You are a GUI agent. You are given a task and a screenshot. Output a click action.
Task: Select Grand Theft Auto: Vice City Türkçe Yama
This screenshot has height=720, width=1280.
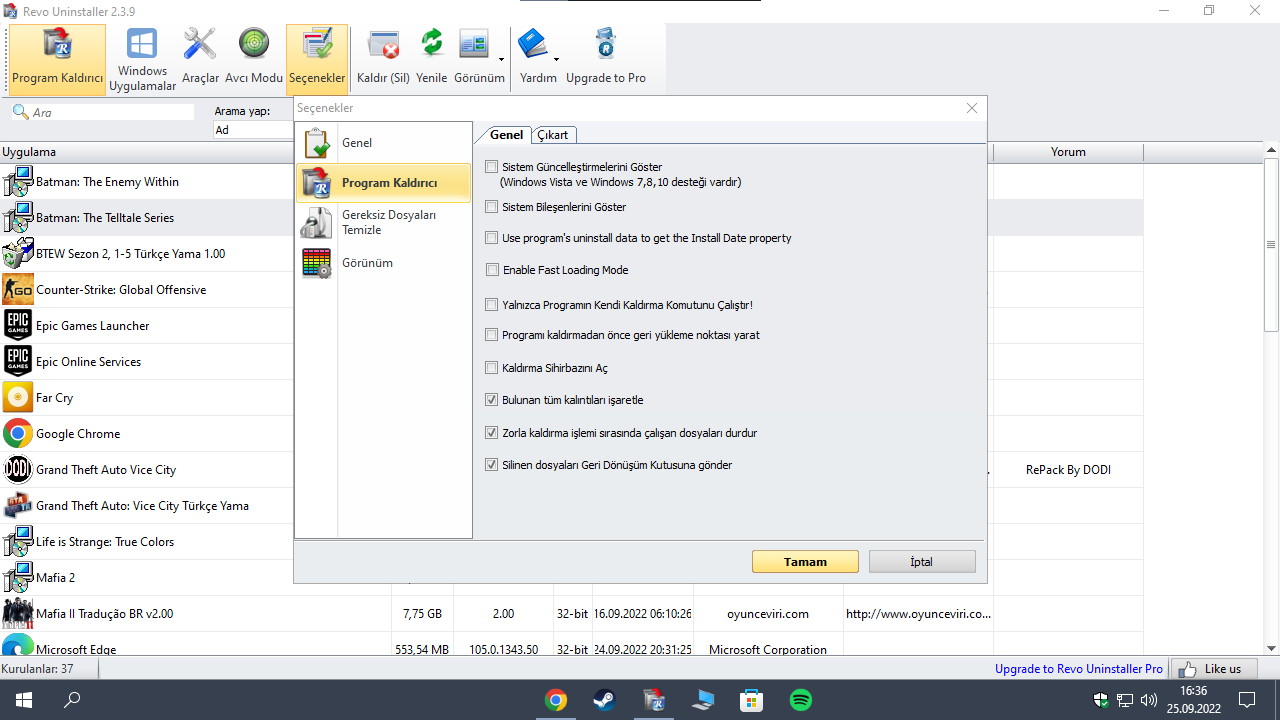(x=146, y=506)
